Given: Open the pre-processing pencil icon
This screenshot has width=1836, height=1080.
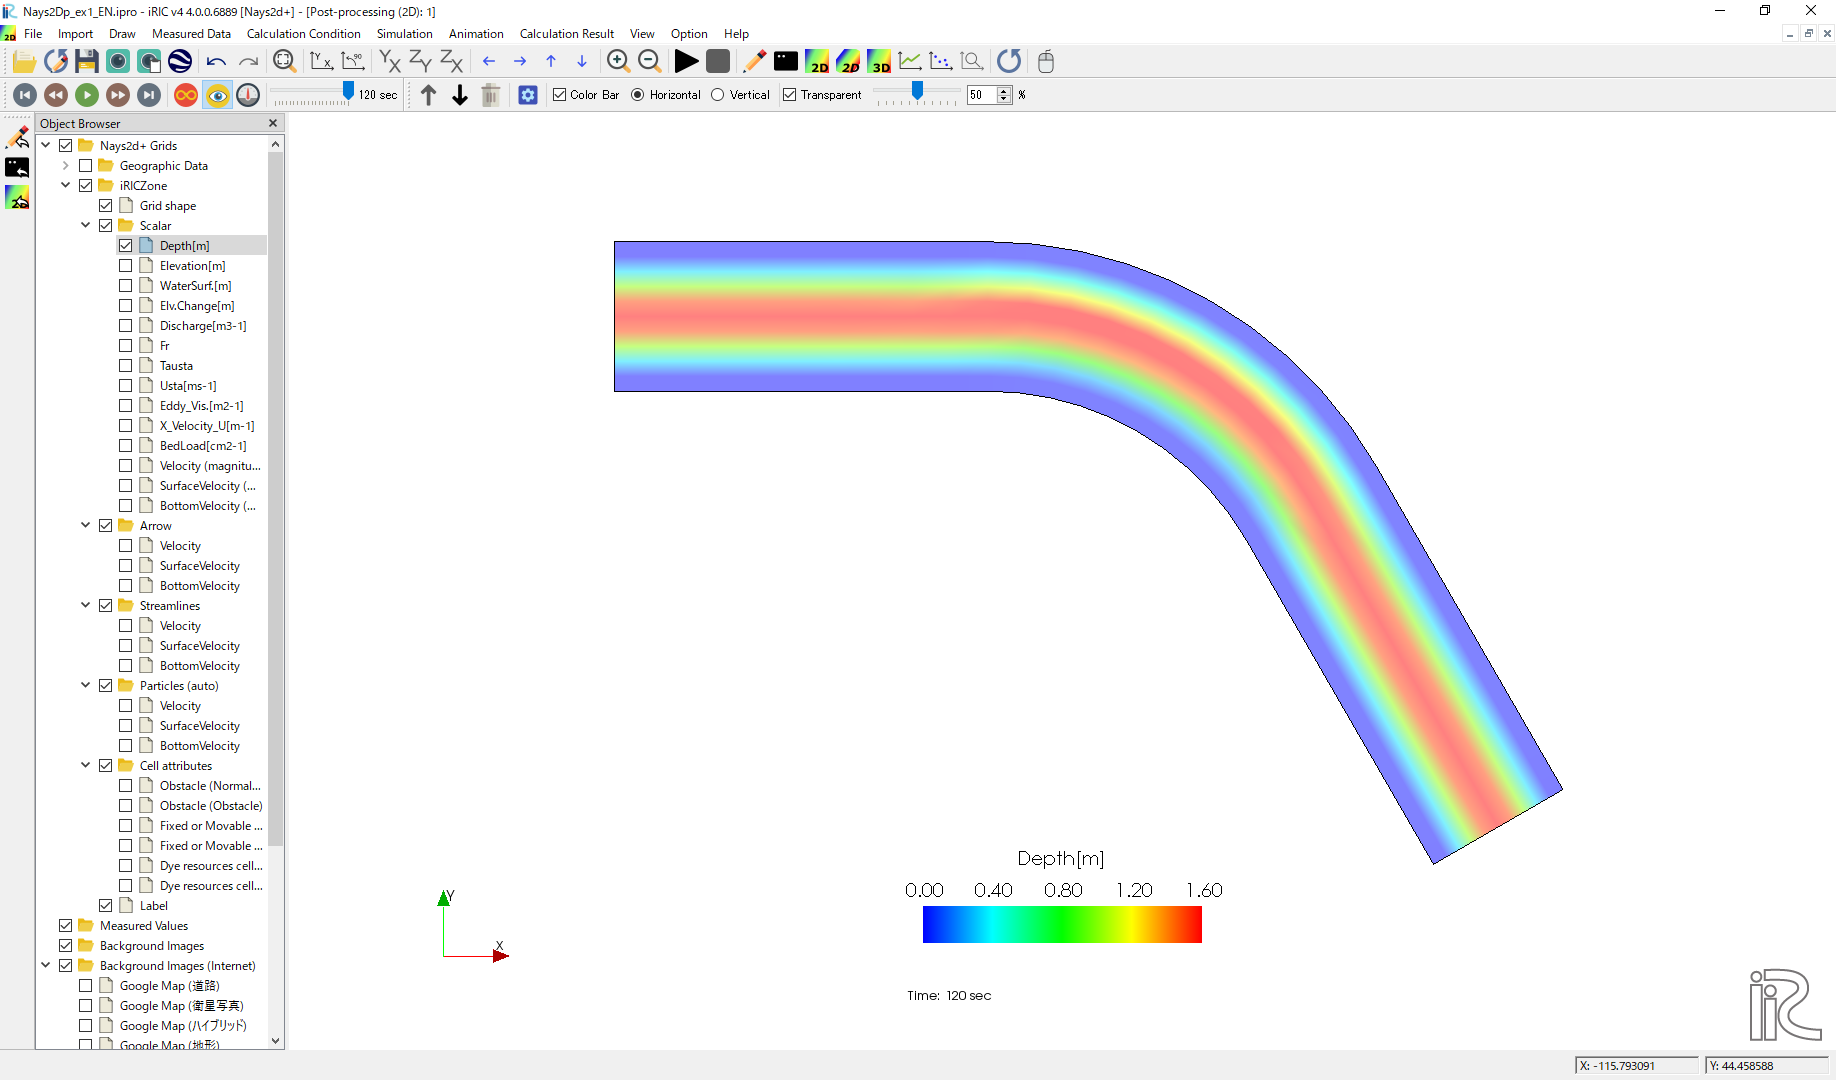Looking at the screenshot, I should coord(754,62).
